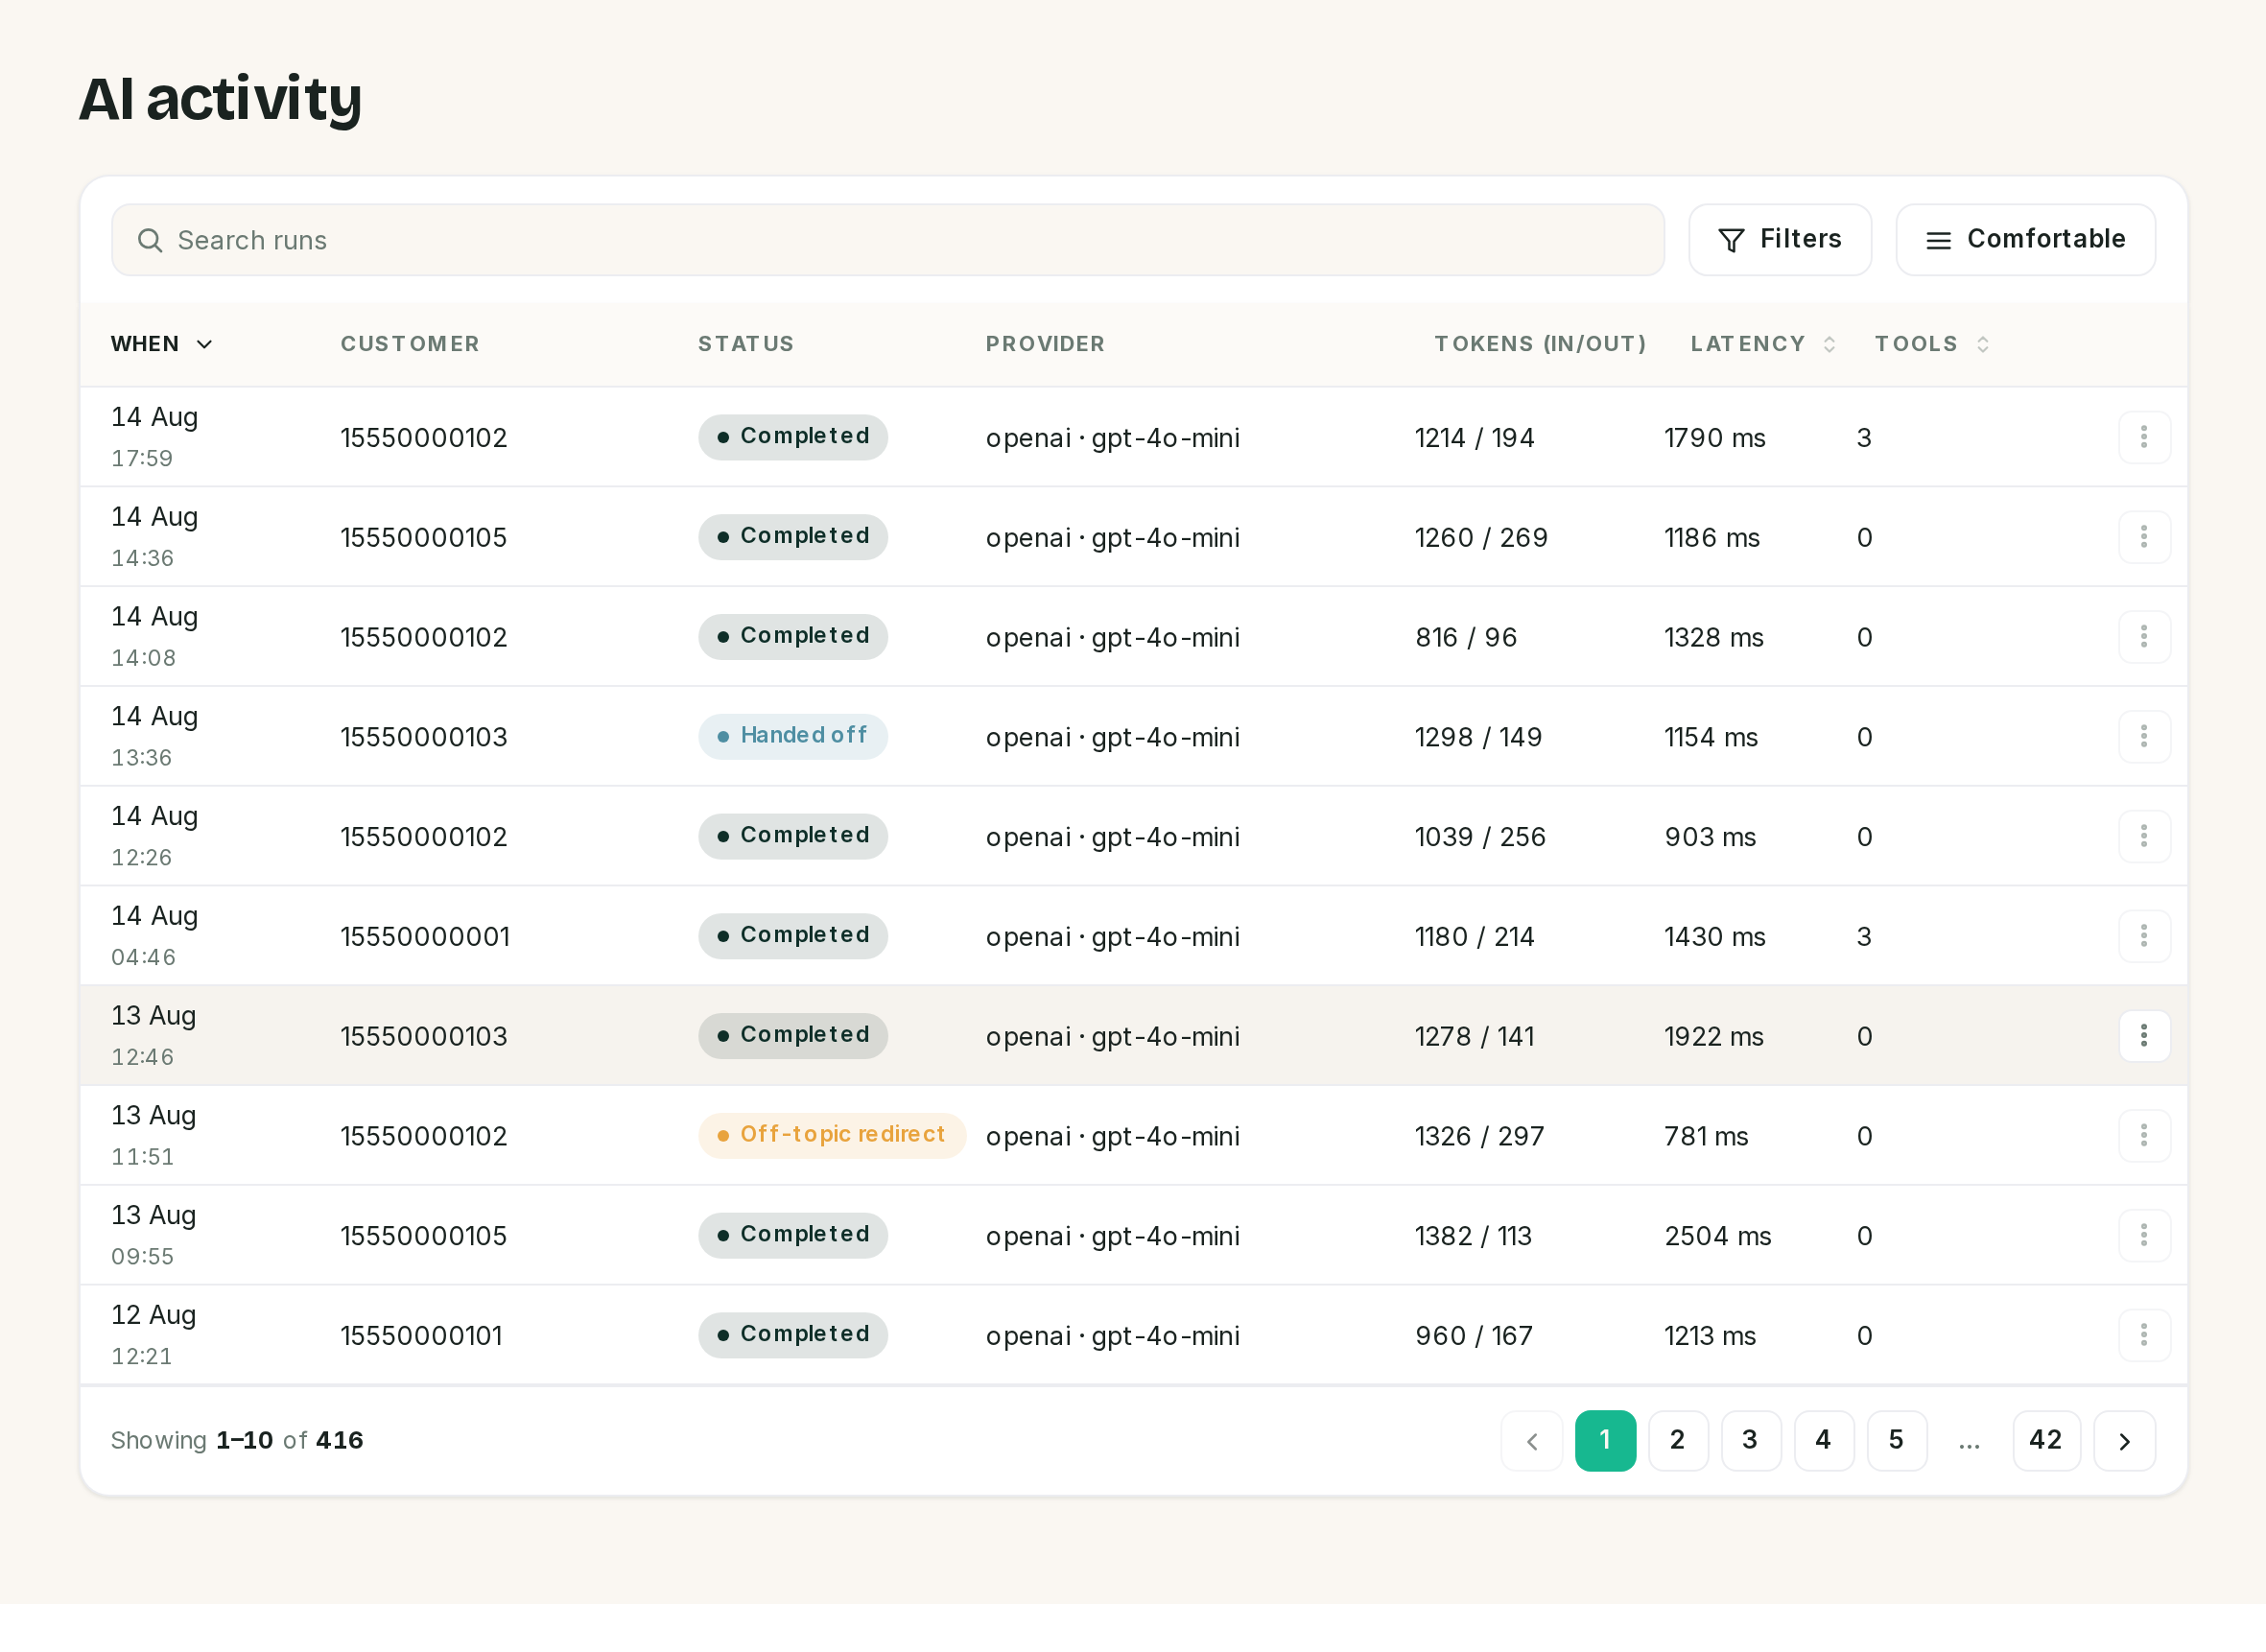This screenshot has height=1652, width=2266.
Task: Select customer 15550000001
Action: point(425,937)
